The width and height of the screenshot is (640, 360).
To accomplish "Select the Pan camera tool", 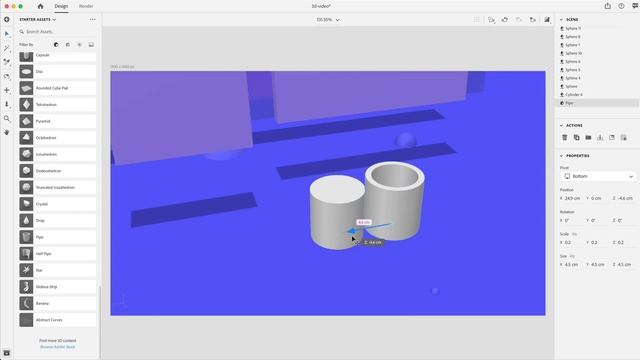I will point(7,90).
